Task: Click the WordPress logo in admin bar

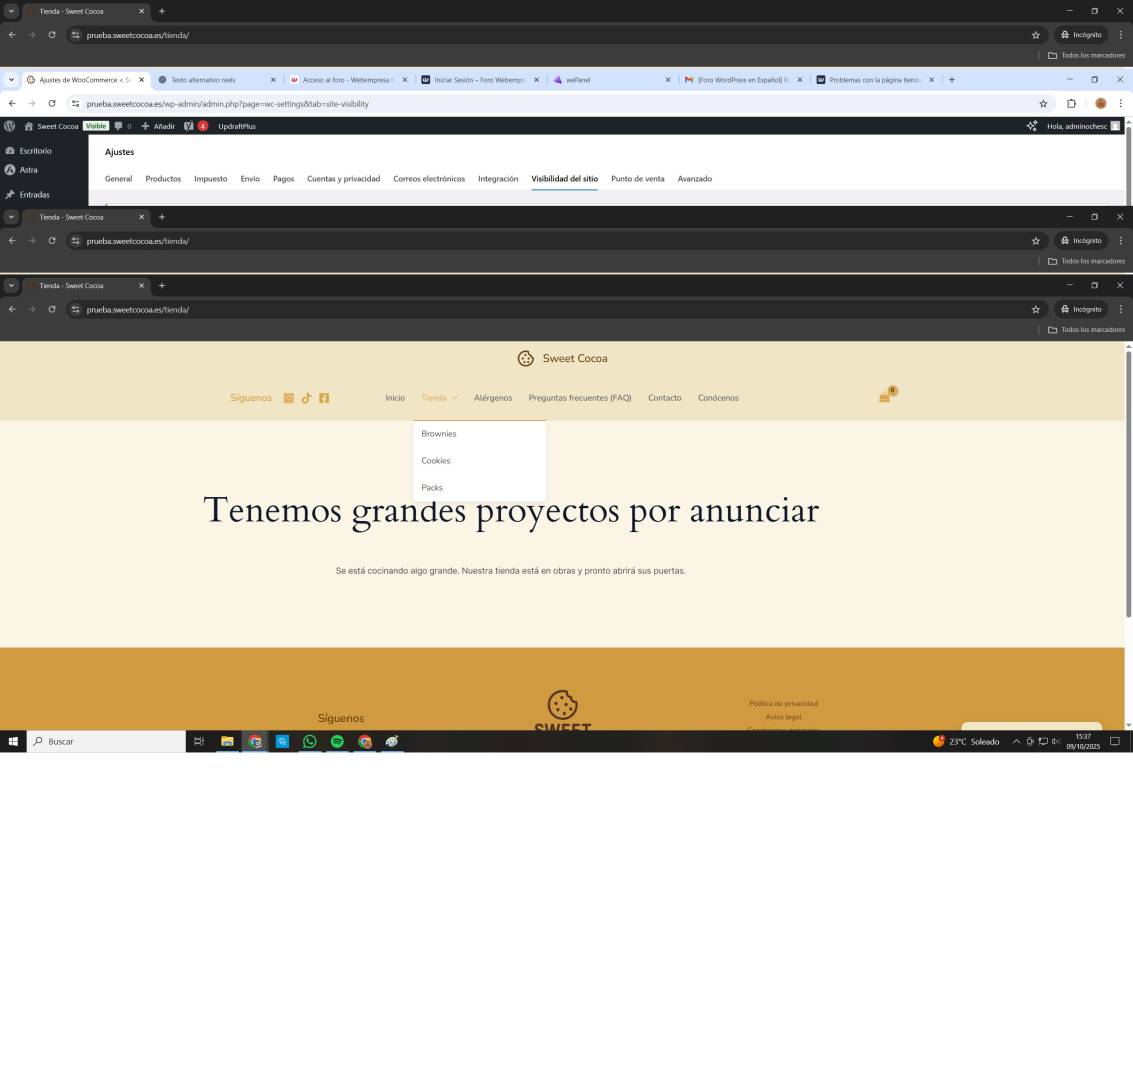Action: coord(10,126)
